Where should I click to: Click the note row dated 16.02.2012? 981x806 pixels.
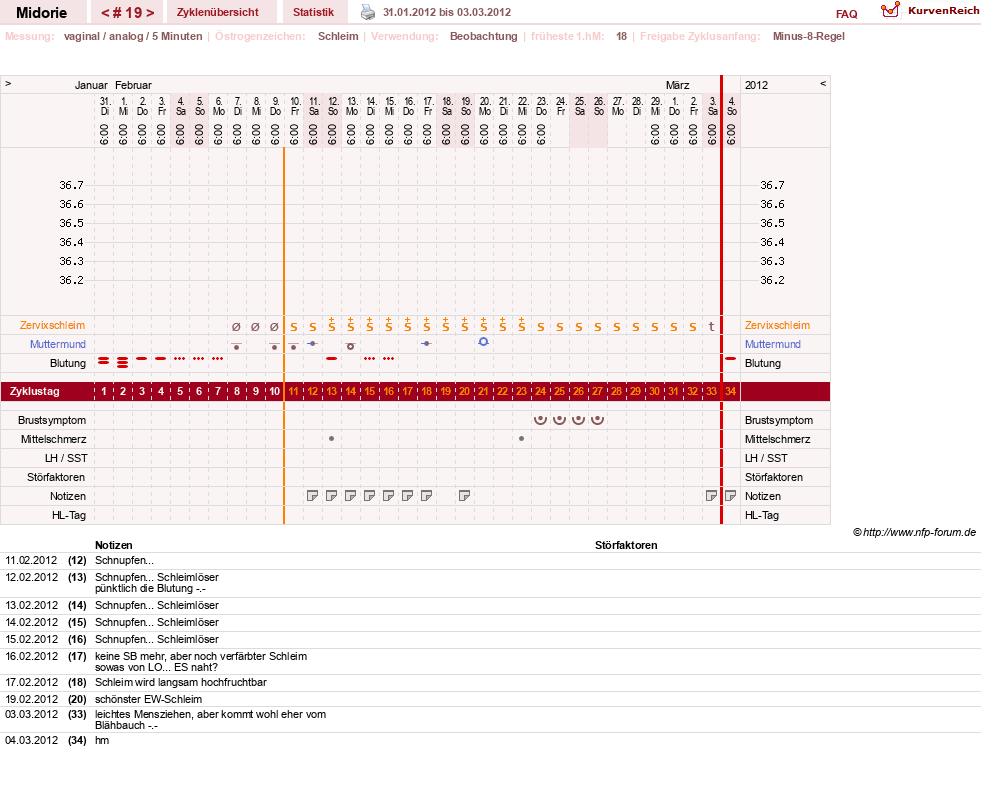(490, 661)
